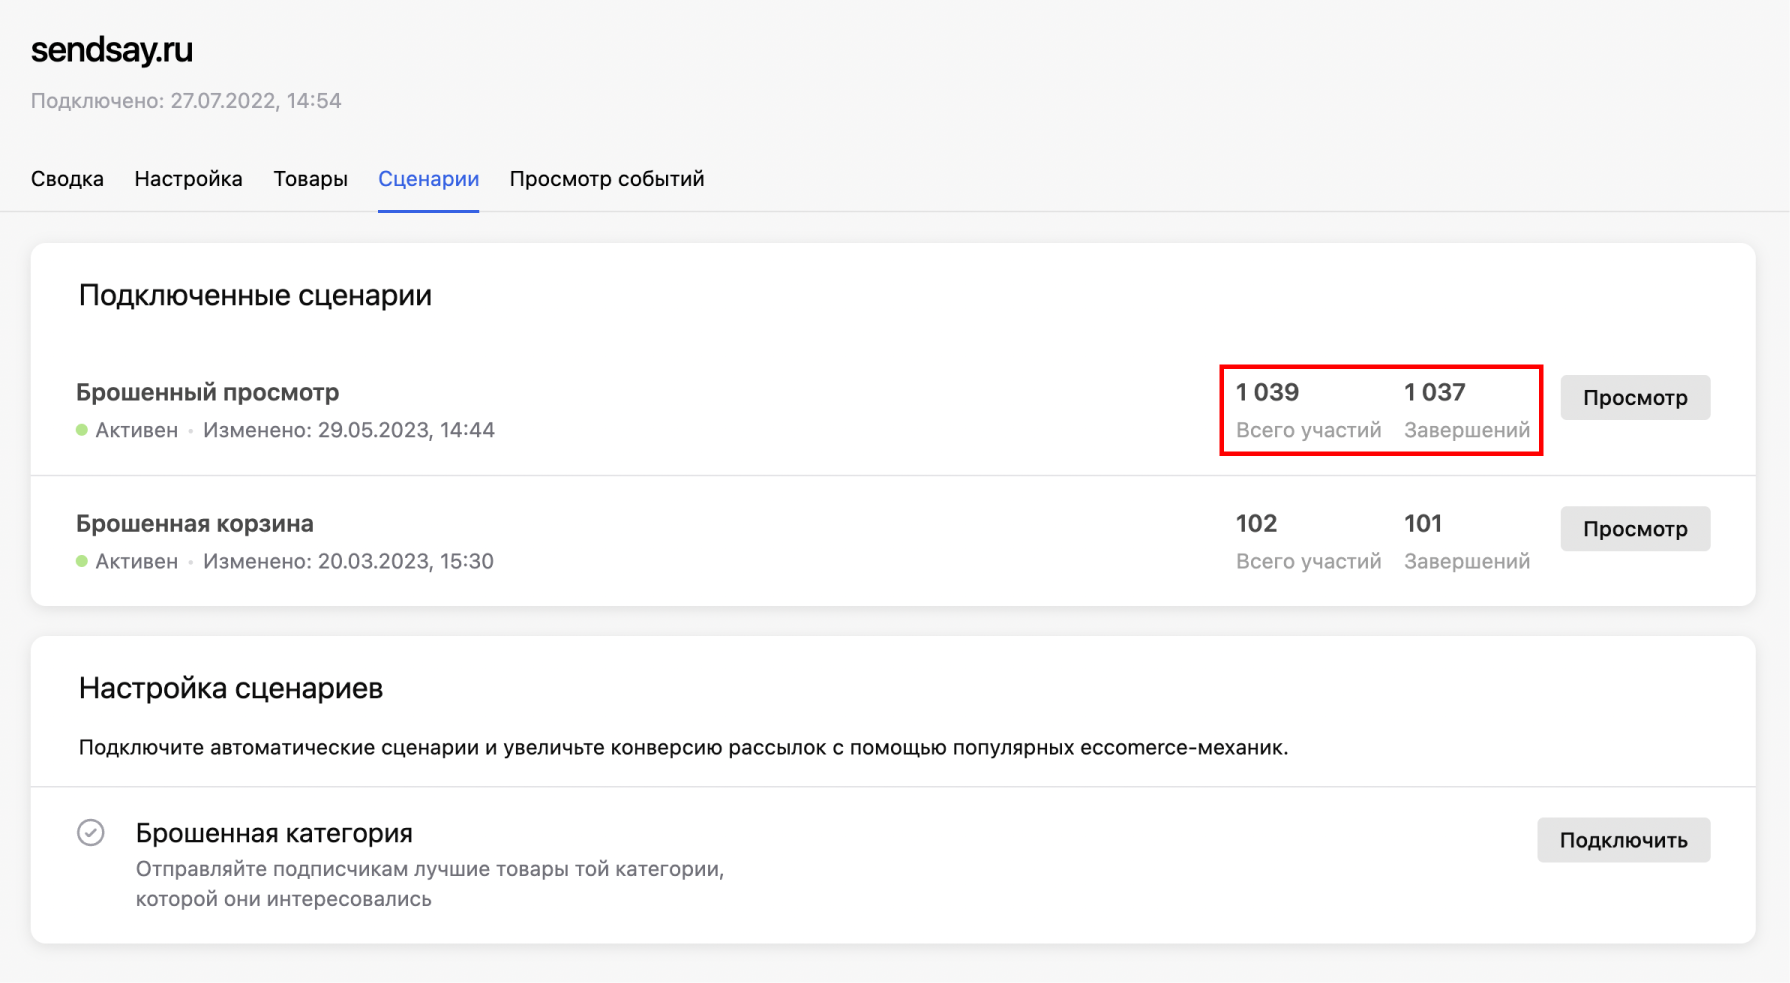The width and height of the screenshot is (1790, 983).
Task: Click the checkmark circle icon beside Брошенная категория
Action: [x=90, y=832]
